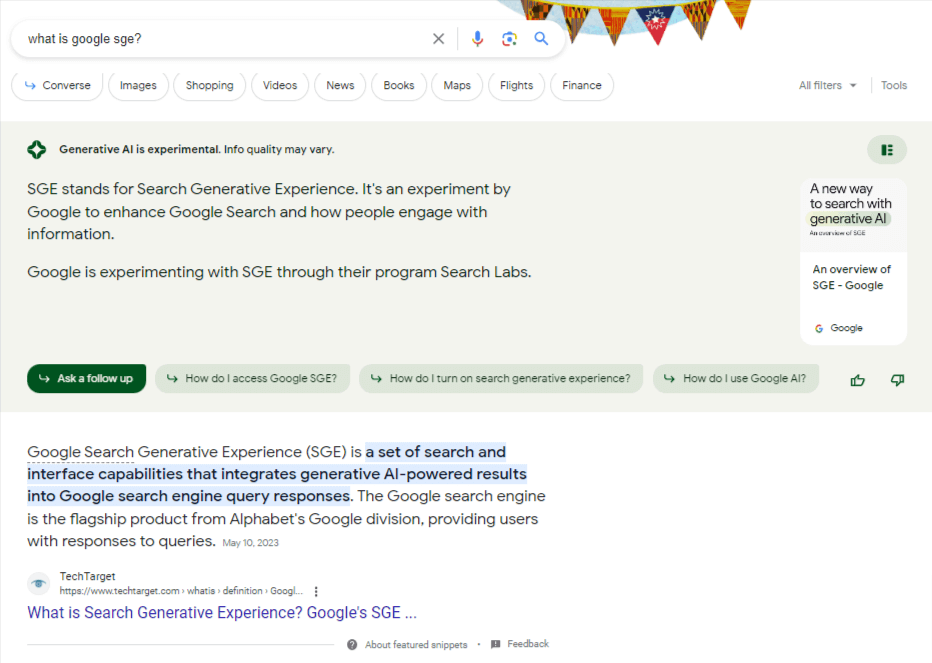Screen dimensions: 932x663
Task: Select 'How do I turn on search generative experience?' suggestion
Action: click(501, 378)
